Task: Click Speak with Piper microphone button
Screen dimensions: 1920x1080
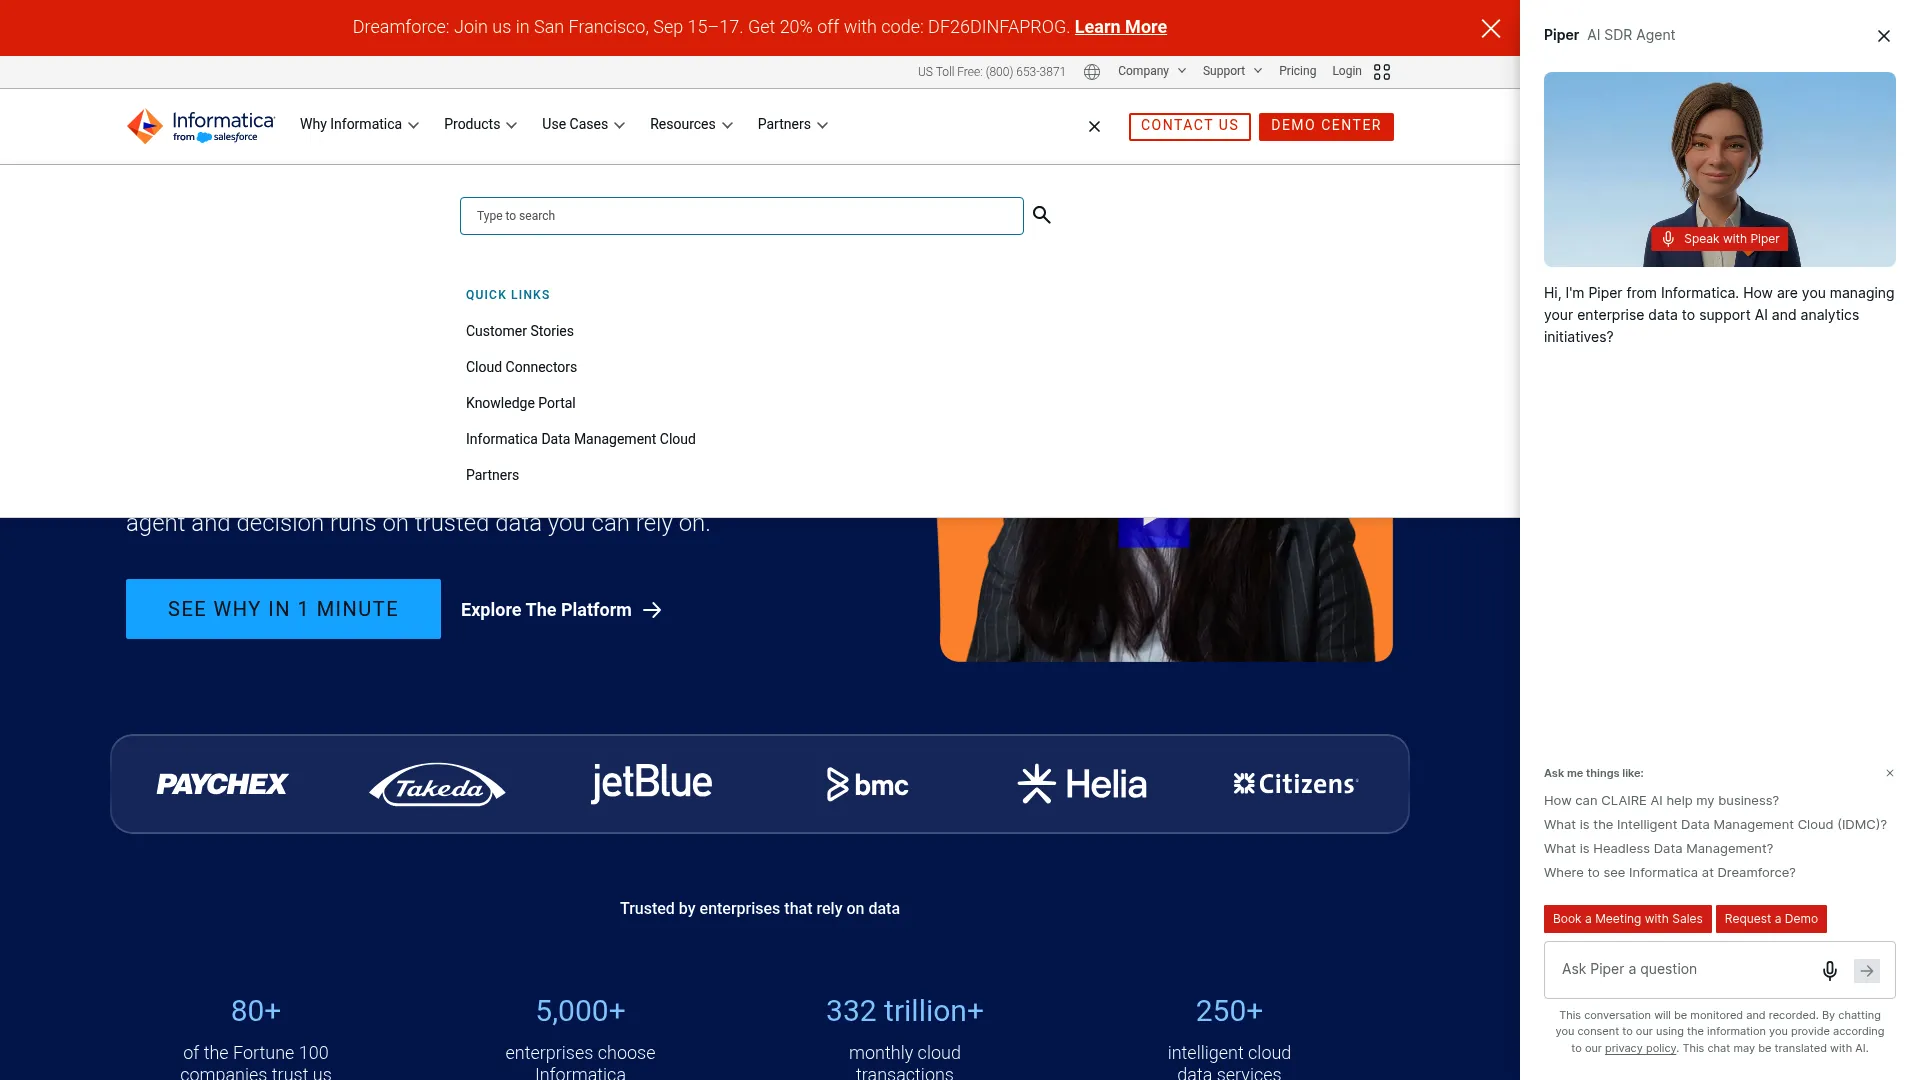Action: pyautogui.click(x=1719, y=239)
